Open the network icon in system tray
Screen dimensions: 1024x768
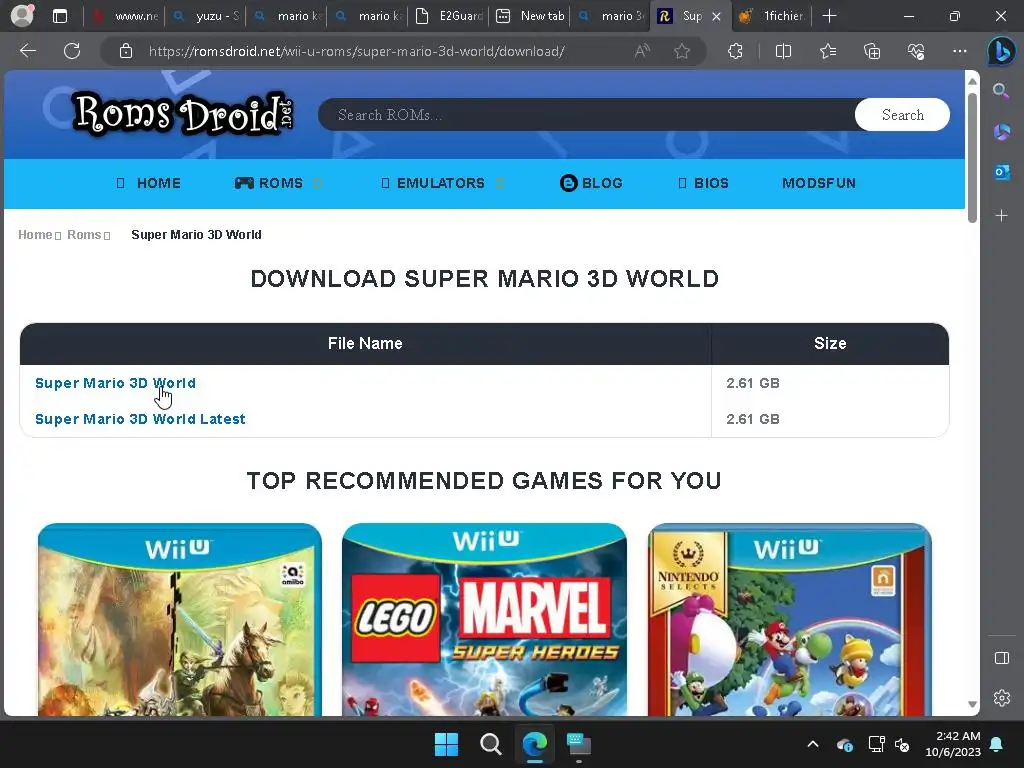(876, 744)
